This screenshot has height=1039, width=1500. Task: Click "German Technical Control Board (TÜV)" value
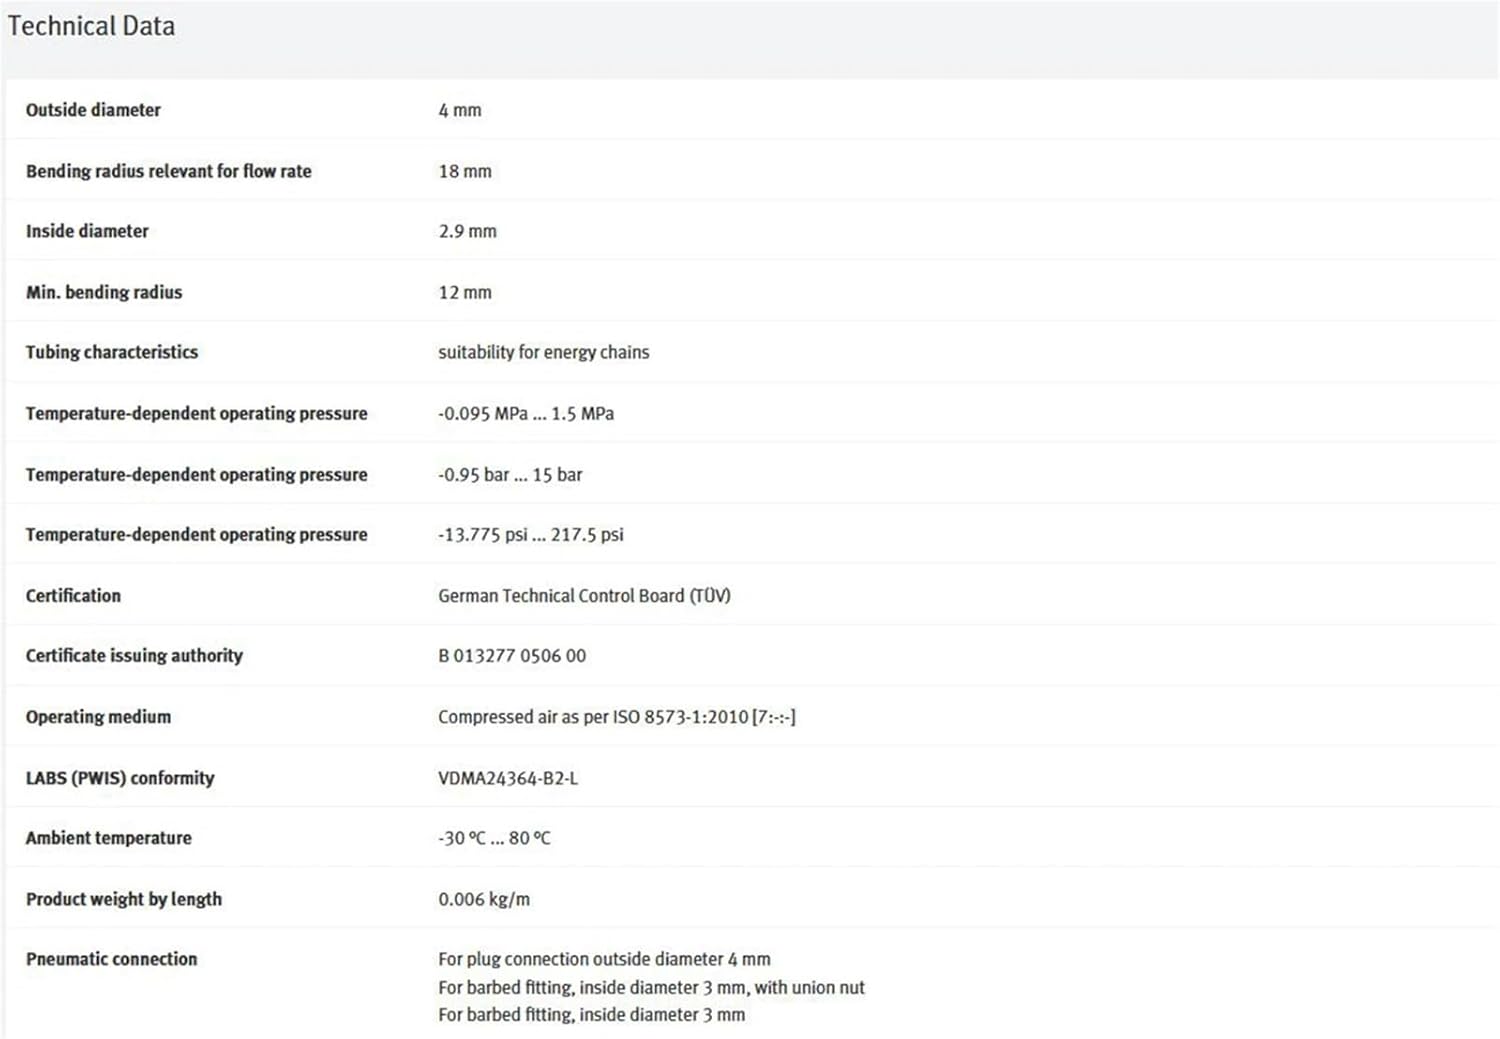click(x=584, y=595)
